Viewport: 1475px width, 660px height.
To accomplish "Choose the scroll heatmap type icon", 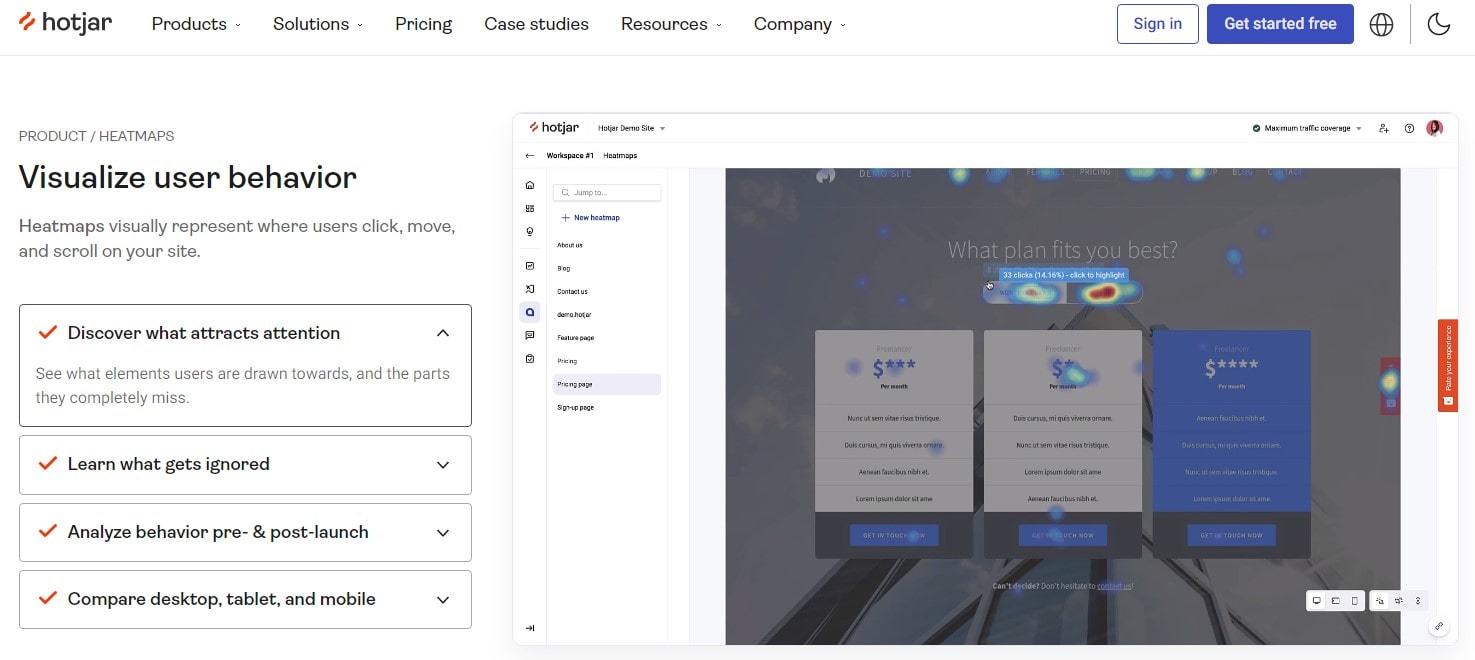I will coord(1417,601).
